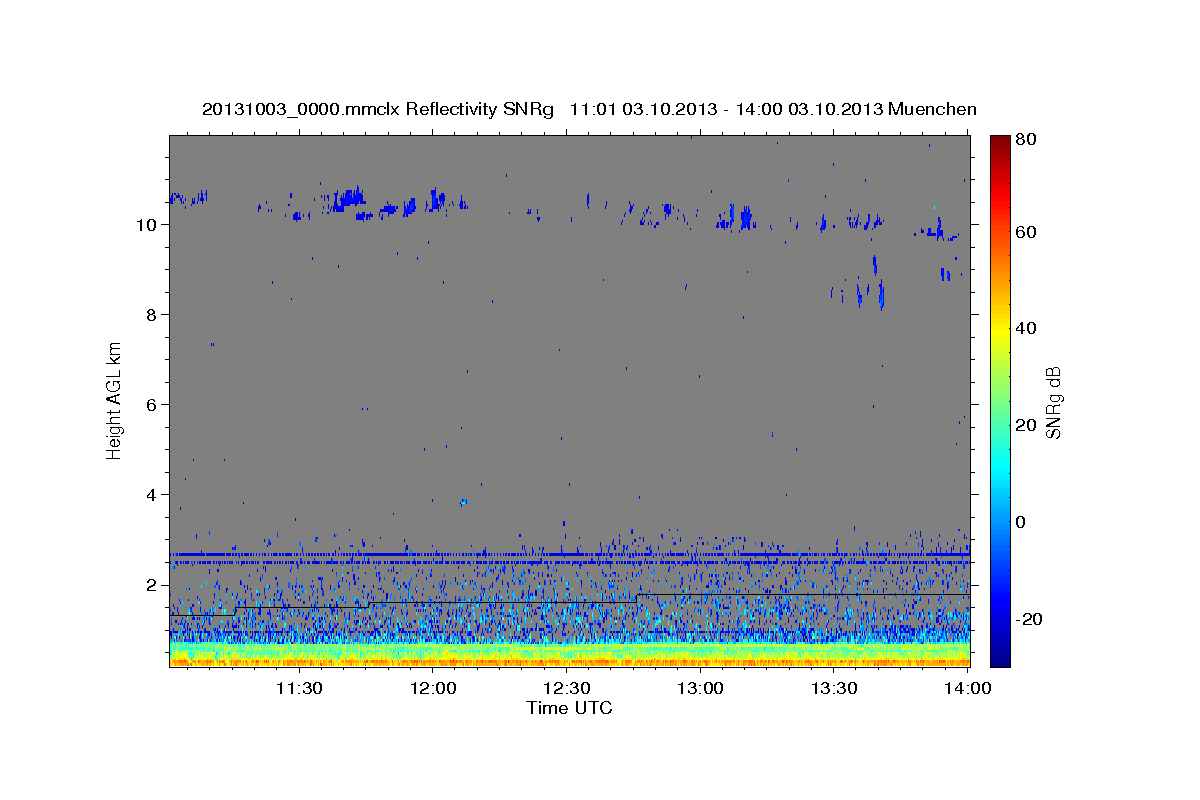The height and width of the screenshot is (800, 1200).
Task: Select the 11:30 time tick label
Action: point(298,688)
